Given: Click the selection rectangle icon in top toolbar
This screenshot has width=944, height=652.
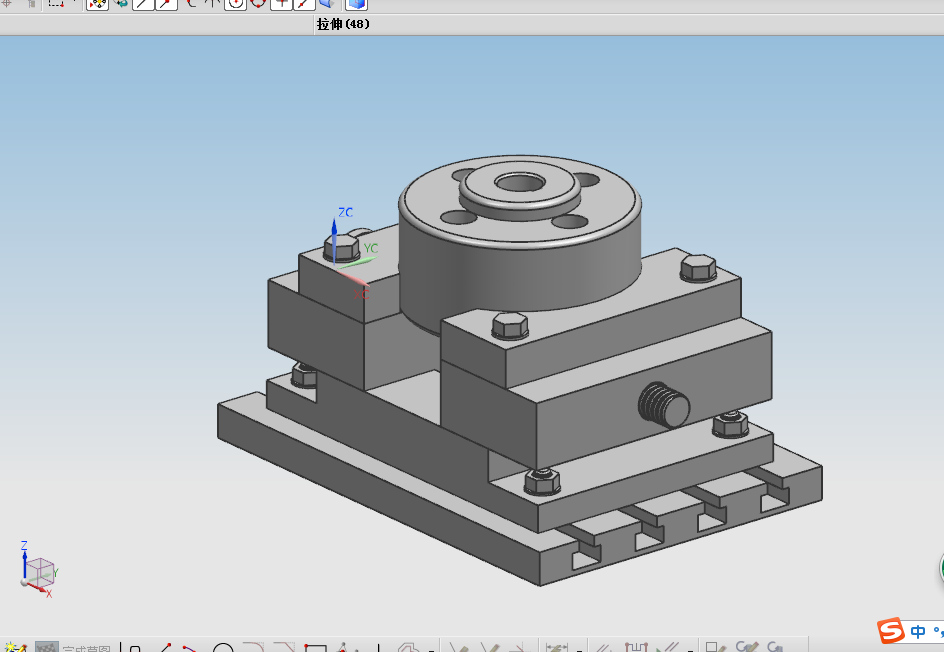Looking at the screenshot, I should 57,4.
